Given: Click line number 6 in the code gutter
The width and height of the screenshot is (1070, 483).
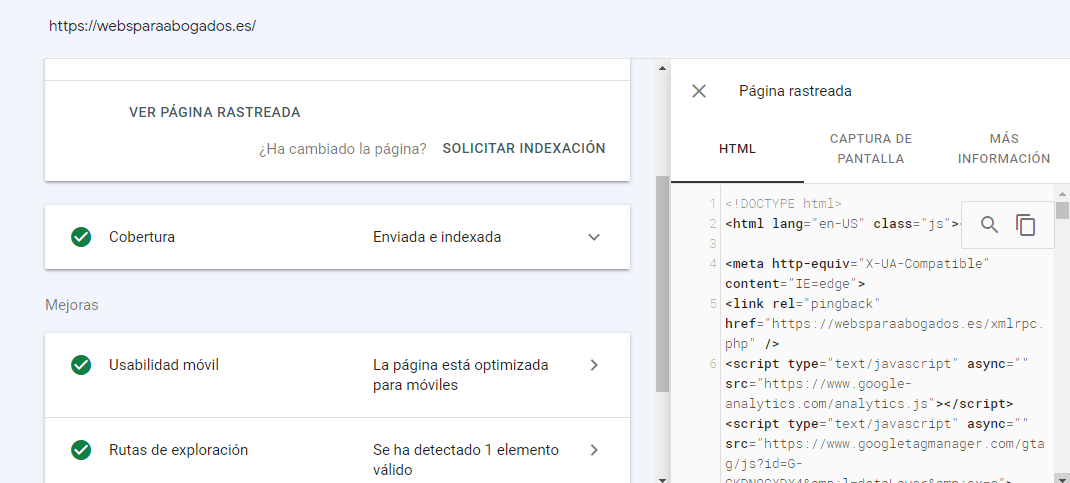Looking at the screenshot, I should tap(713, 364).
